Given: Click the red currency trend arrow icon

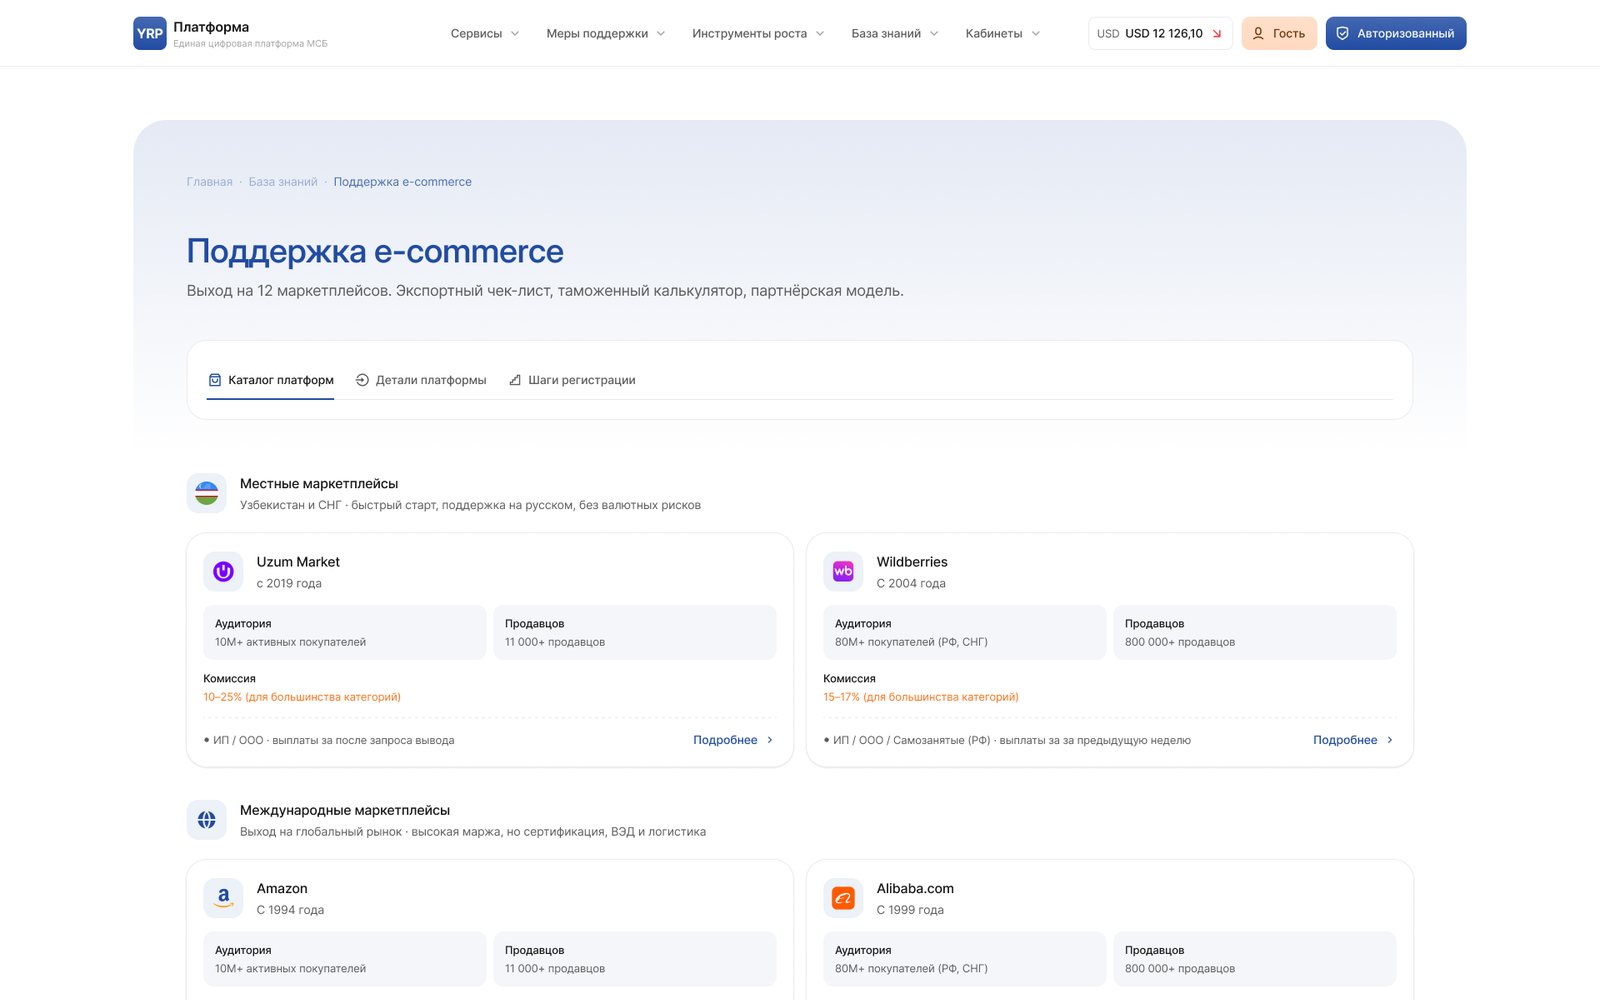Looking at the screenshot, I should [x=1217, y=34].
